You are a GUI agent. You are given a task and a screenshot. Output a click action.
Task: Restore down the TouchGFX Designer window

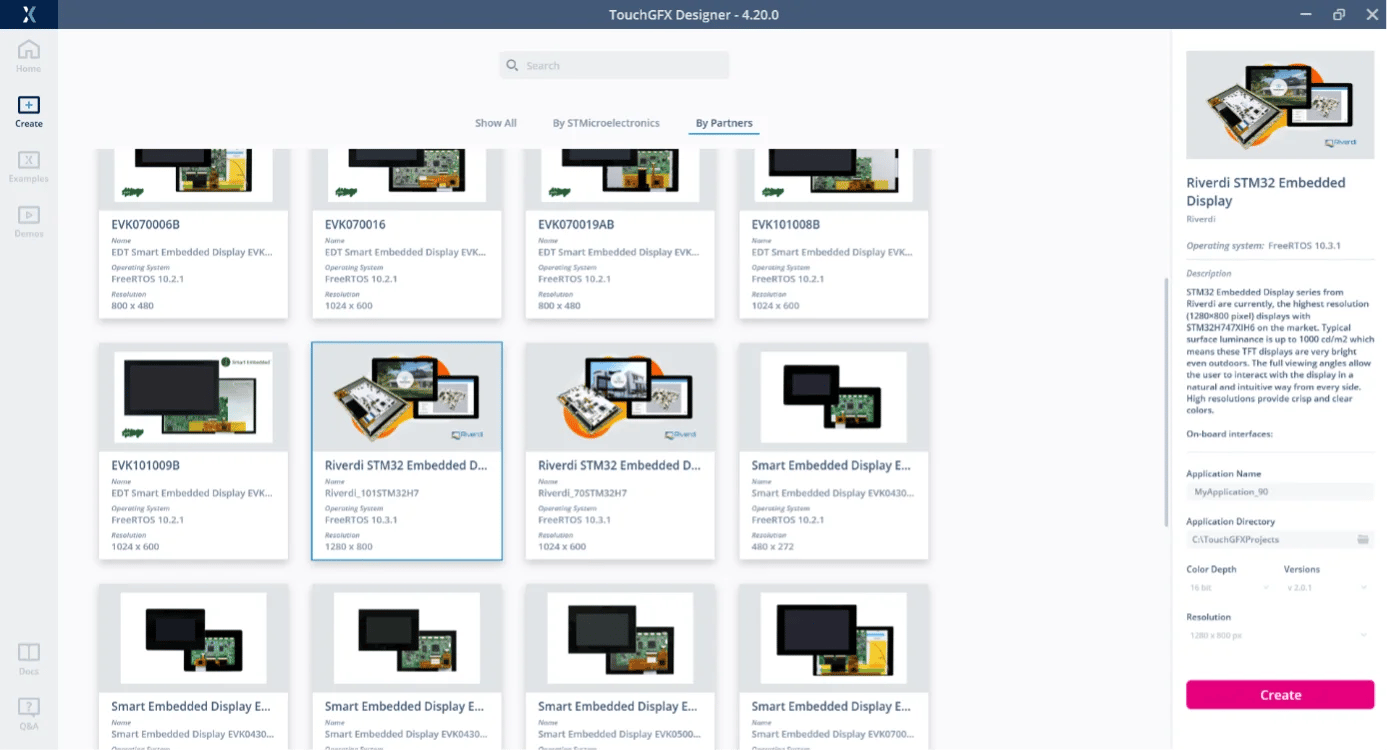point(1339,14)
